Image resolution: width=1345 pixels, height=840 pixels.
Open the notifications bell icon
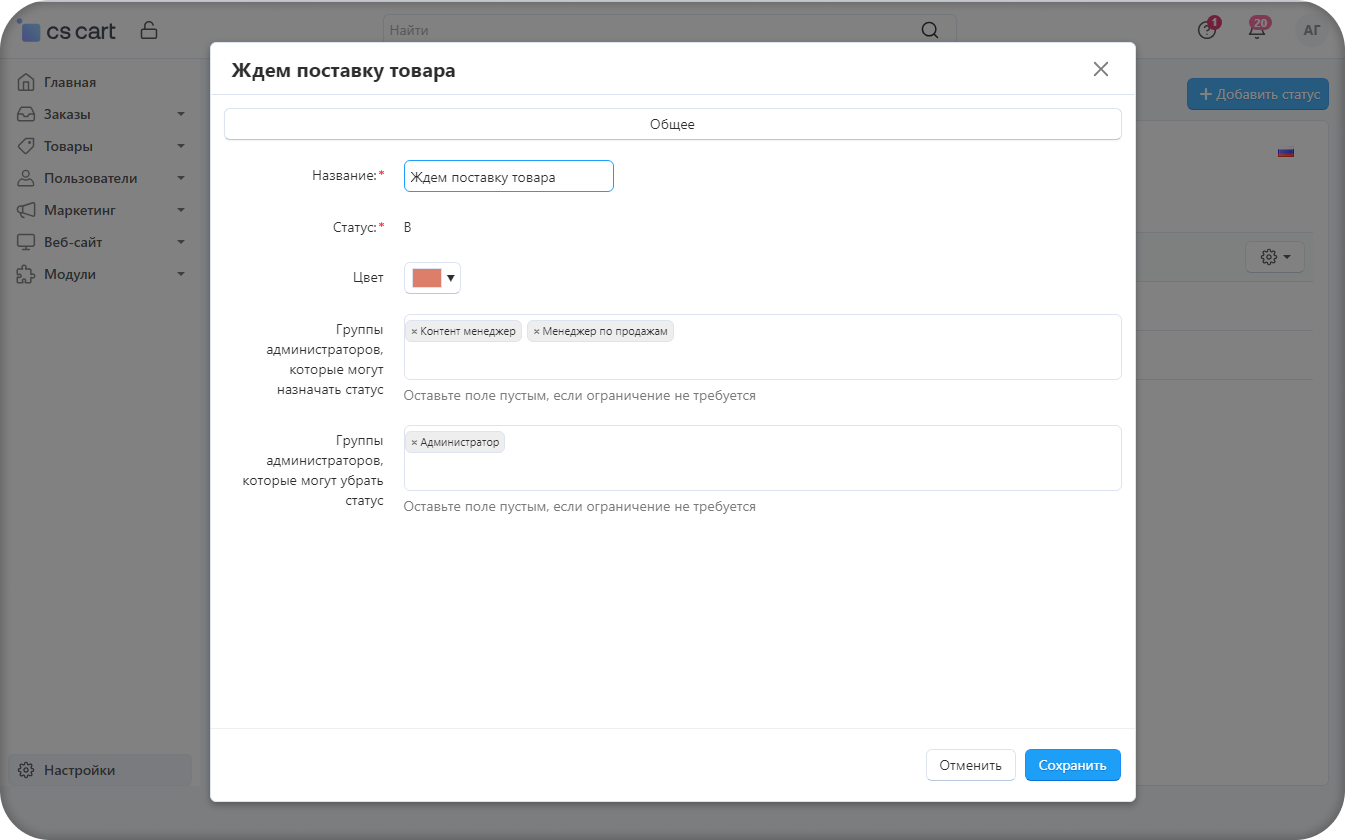tap(1257, 31)
